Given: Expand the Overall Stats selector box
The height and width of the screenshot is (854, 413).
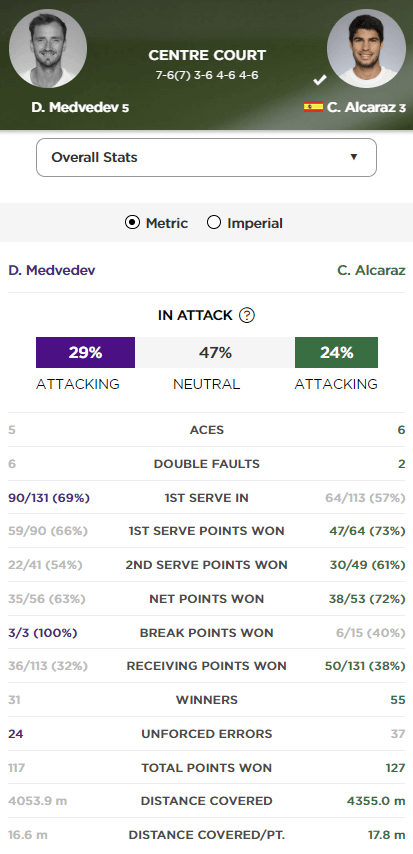Looking at the screenshot, I should 206,157.
